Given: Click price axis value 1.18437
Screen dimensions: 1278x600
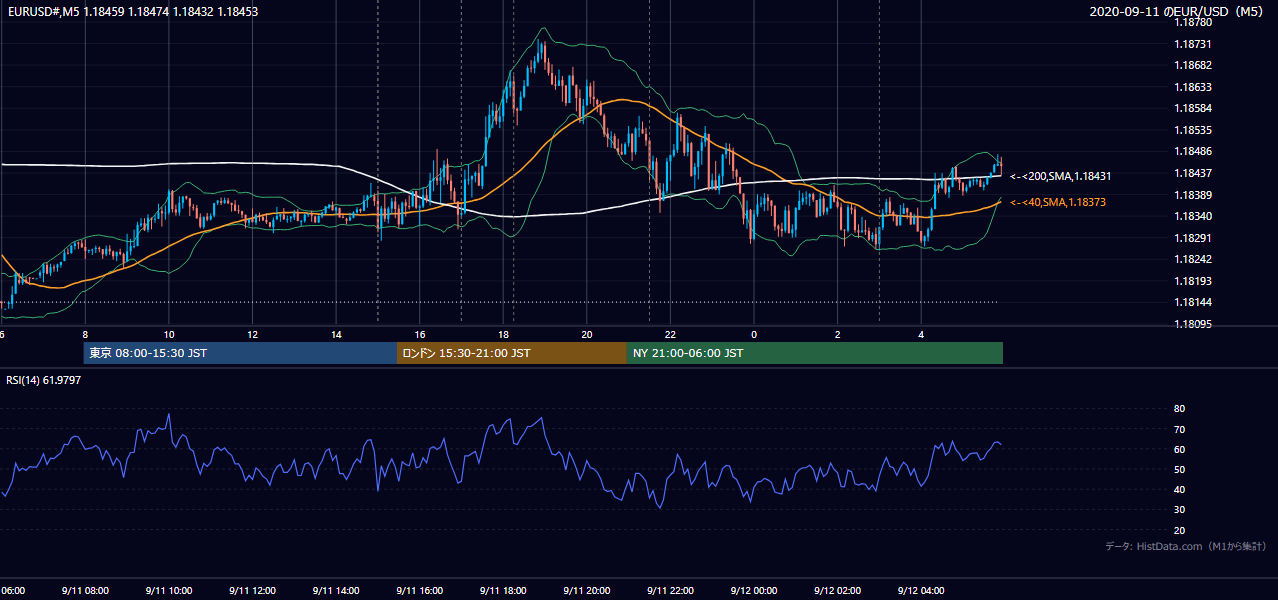Looking at the screenshot, I should coord(1192,173).
